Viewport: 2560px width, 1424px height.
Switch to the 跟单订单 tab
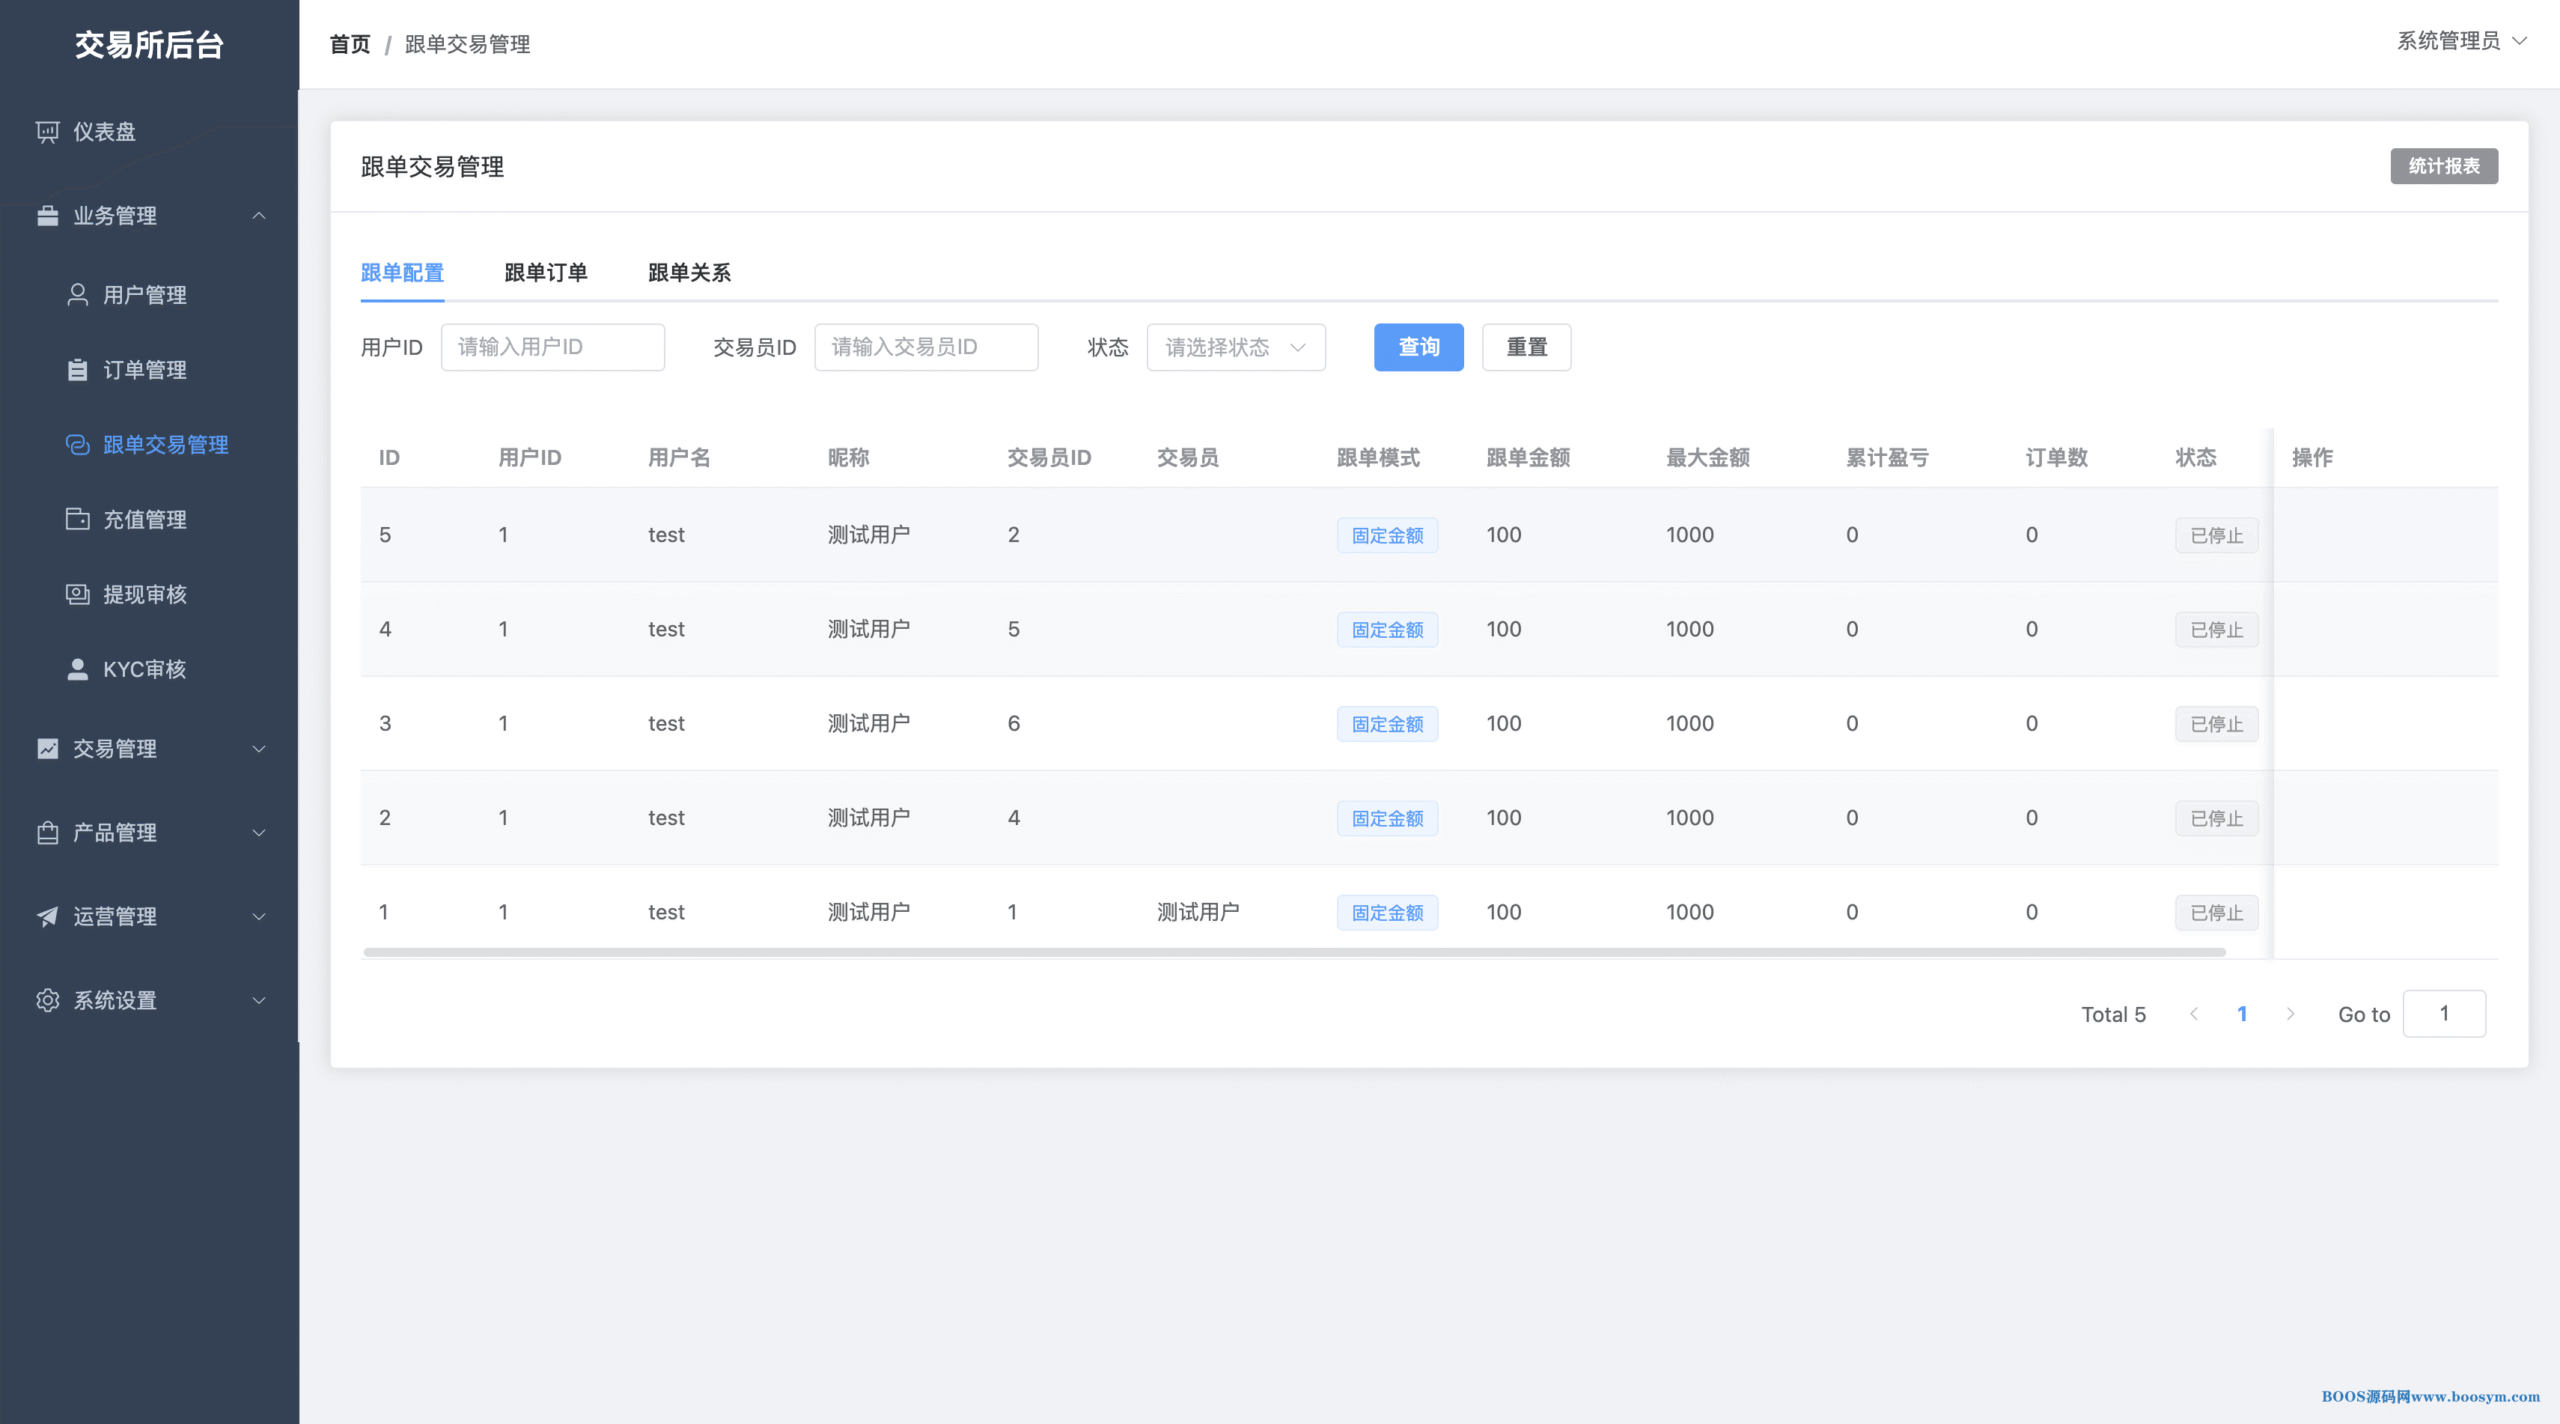pos(545,273)
